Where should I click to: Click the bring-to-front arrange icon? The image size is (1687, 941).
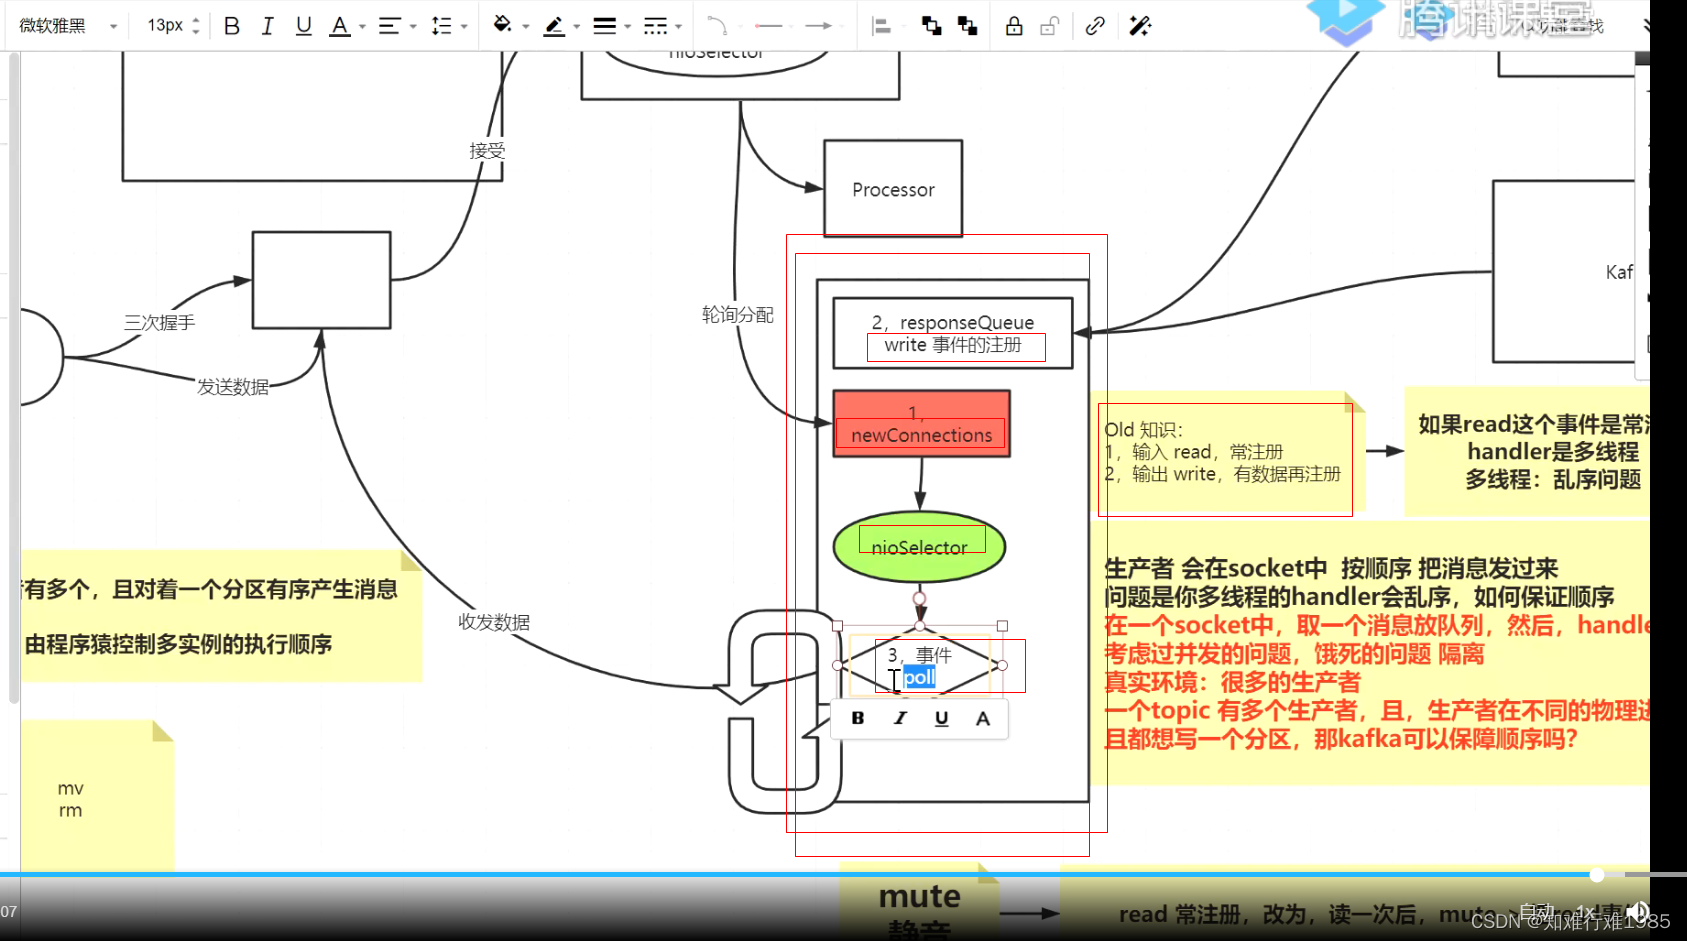pyautogui.click(x=932, y=26)
